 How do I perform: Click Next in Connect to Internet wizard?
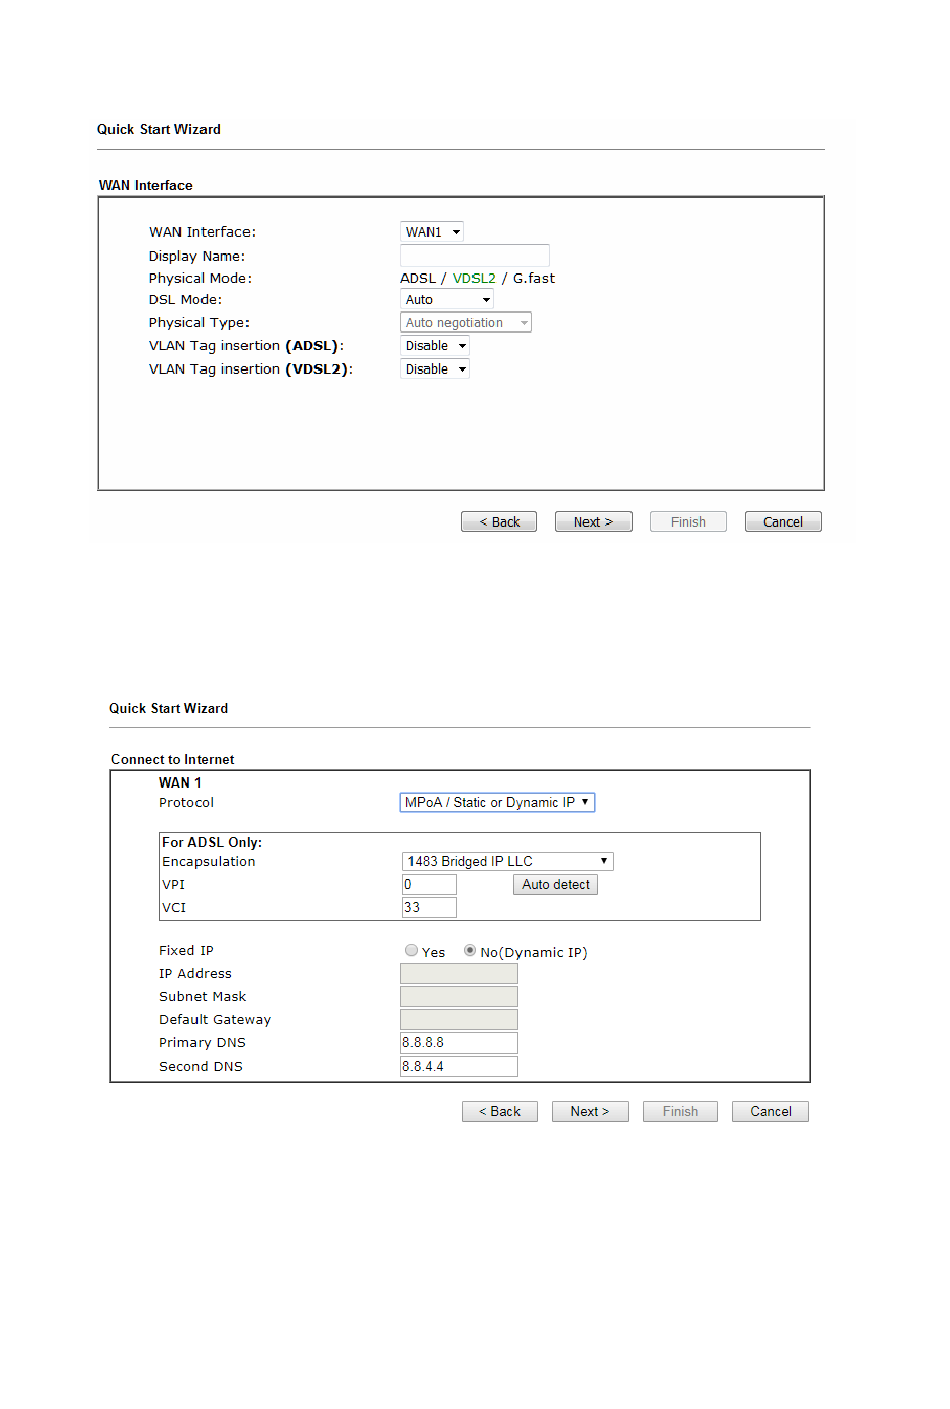(x=590, y=1112)
